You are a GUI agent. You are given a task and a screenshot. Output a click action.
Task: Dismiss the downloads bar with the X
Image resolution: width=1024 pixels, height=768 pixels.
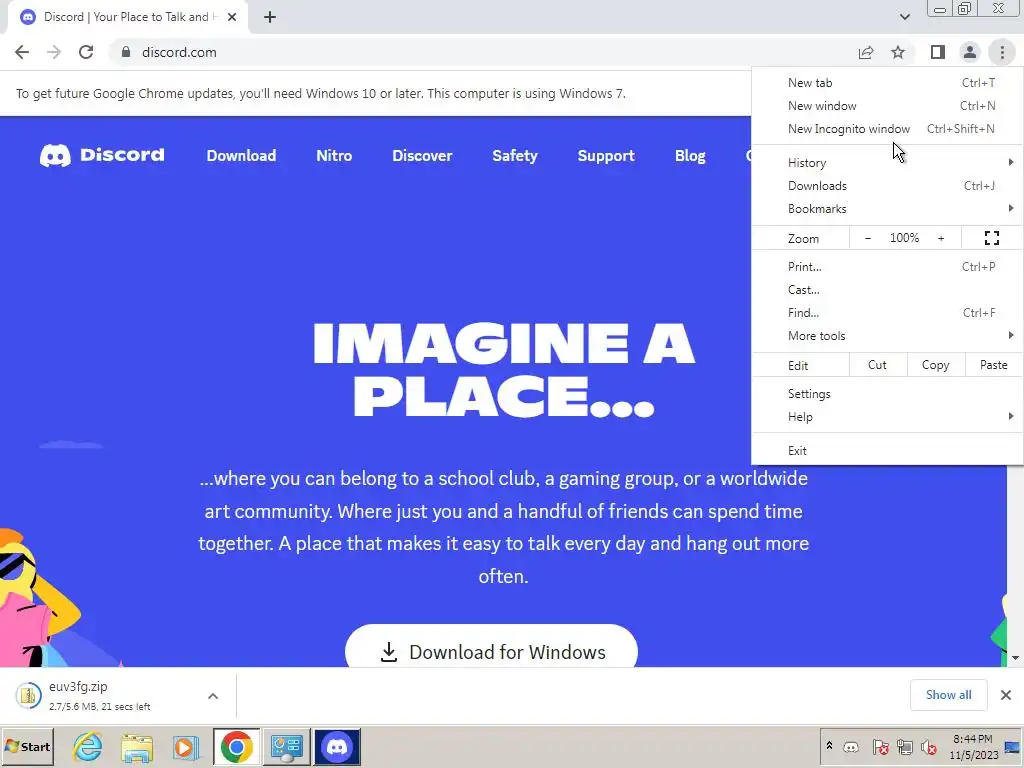[x=1006, y=695]
